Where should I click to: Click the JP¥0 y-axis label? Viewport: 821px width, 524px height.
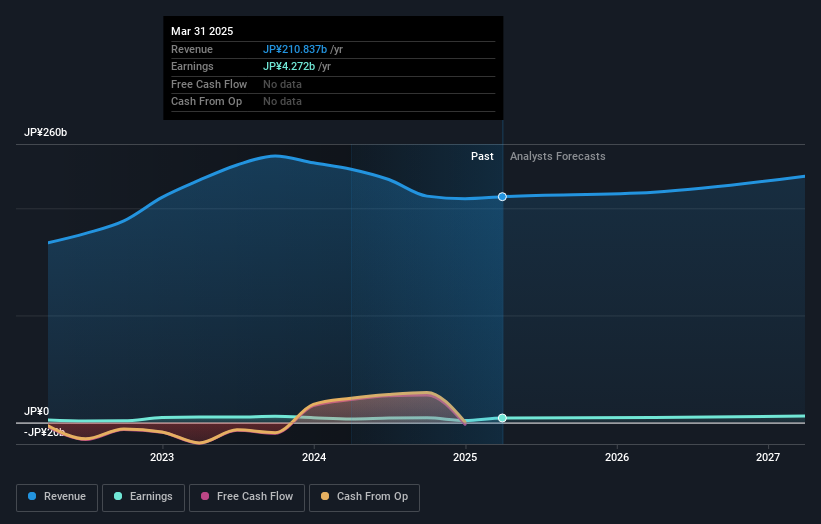pyautogui.click(x=37, y=411)
